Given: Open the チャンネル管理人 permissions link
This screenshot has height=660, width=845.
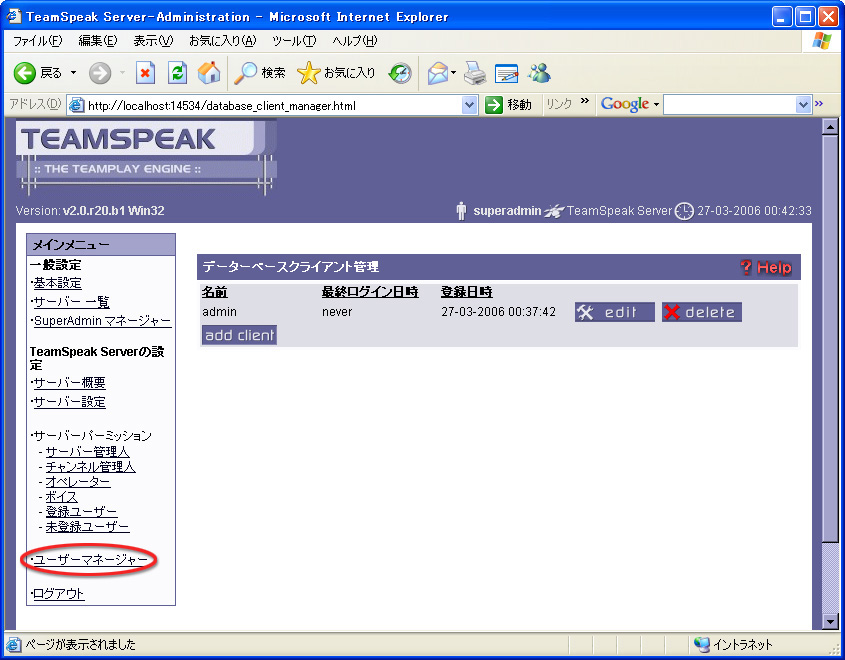Looking at the screenshot, I should pos(90,467).
